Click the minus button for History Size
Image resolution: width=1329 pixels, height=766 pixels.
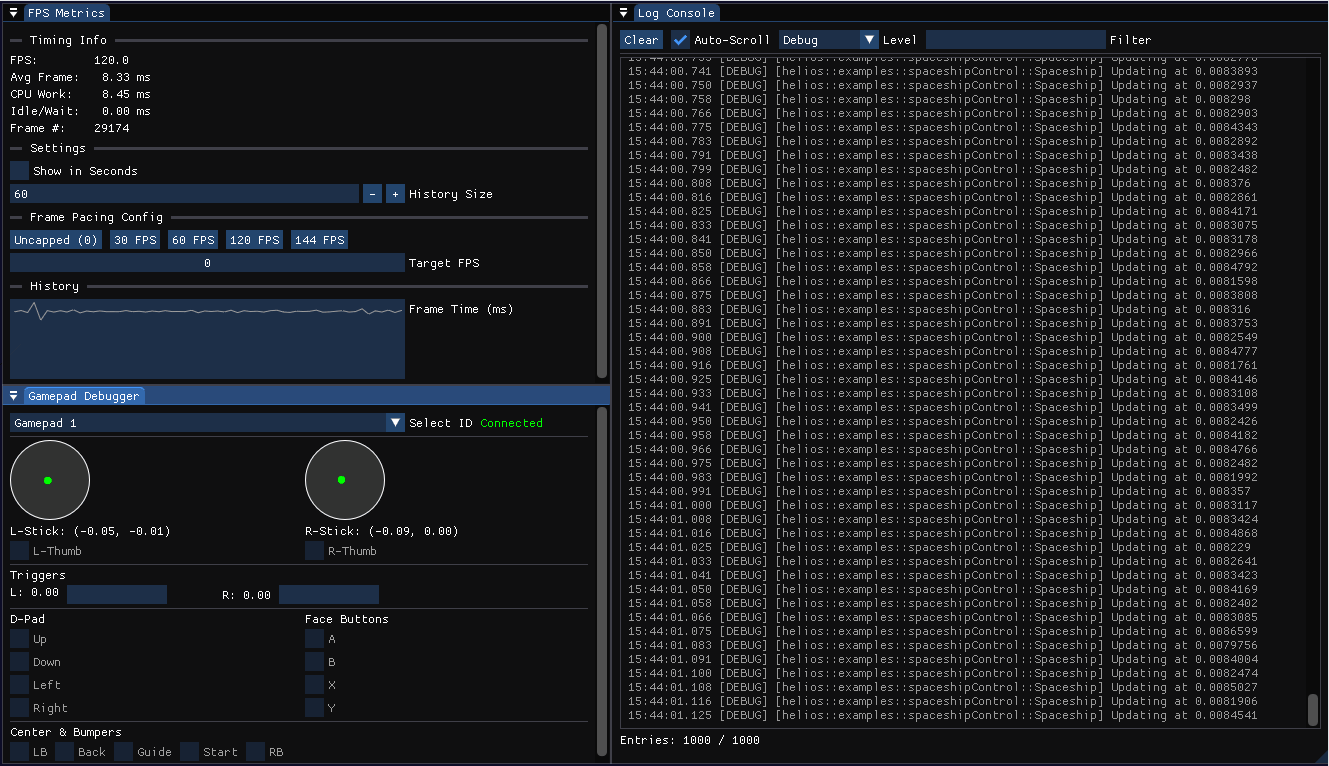pos(372,194)
